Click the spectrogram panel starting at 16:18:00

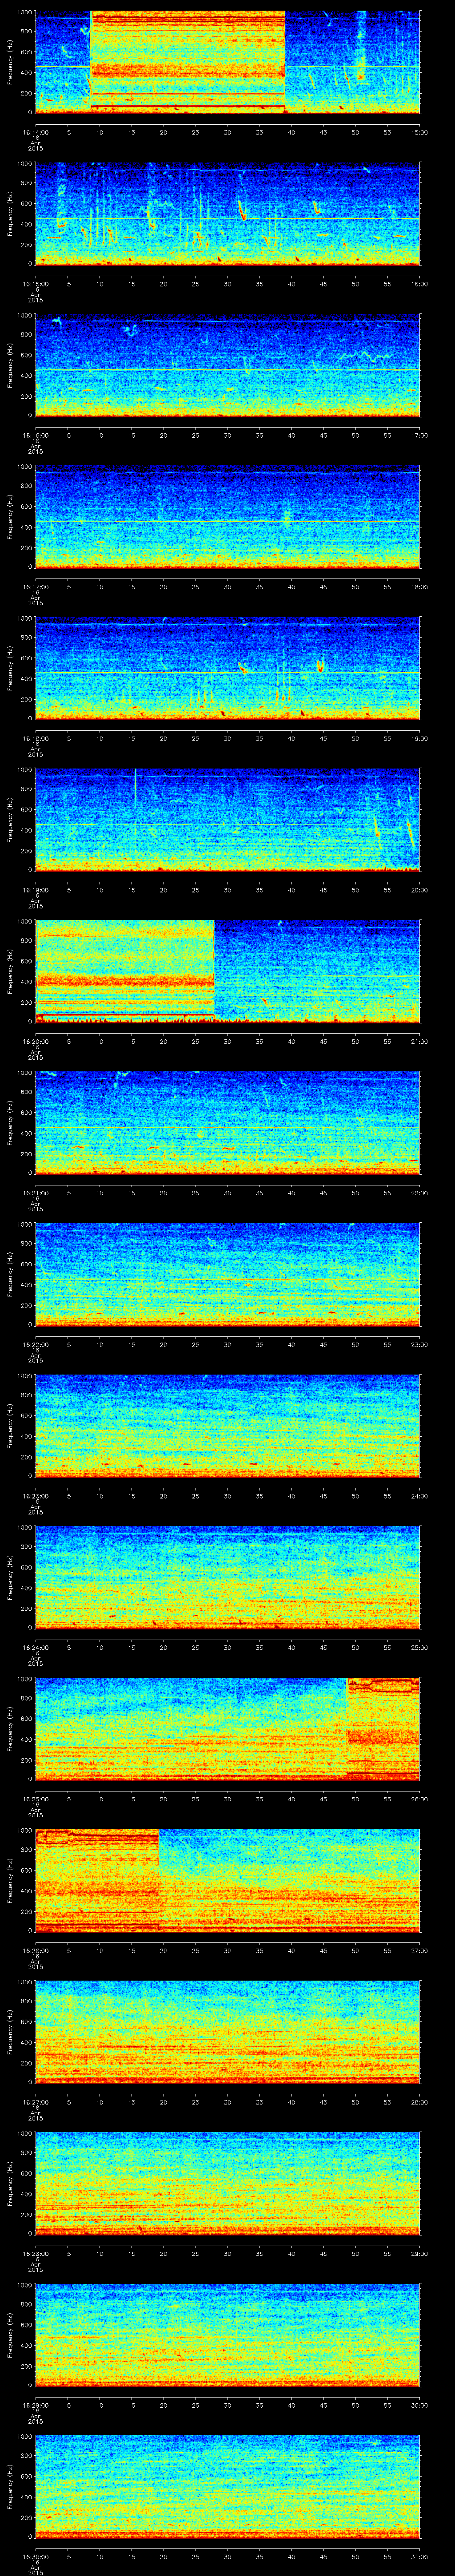tap(228, 668)
